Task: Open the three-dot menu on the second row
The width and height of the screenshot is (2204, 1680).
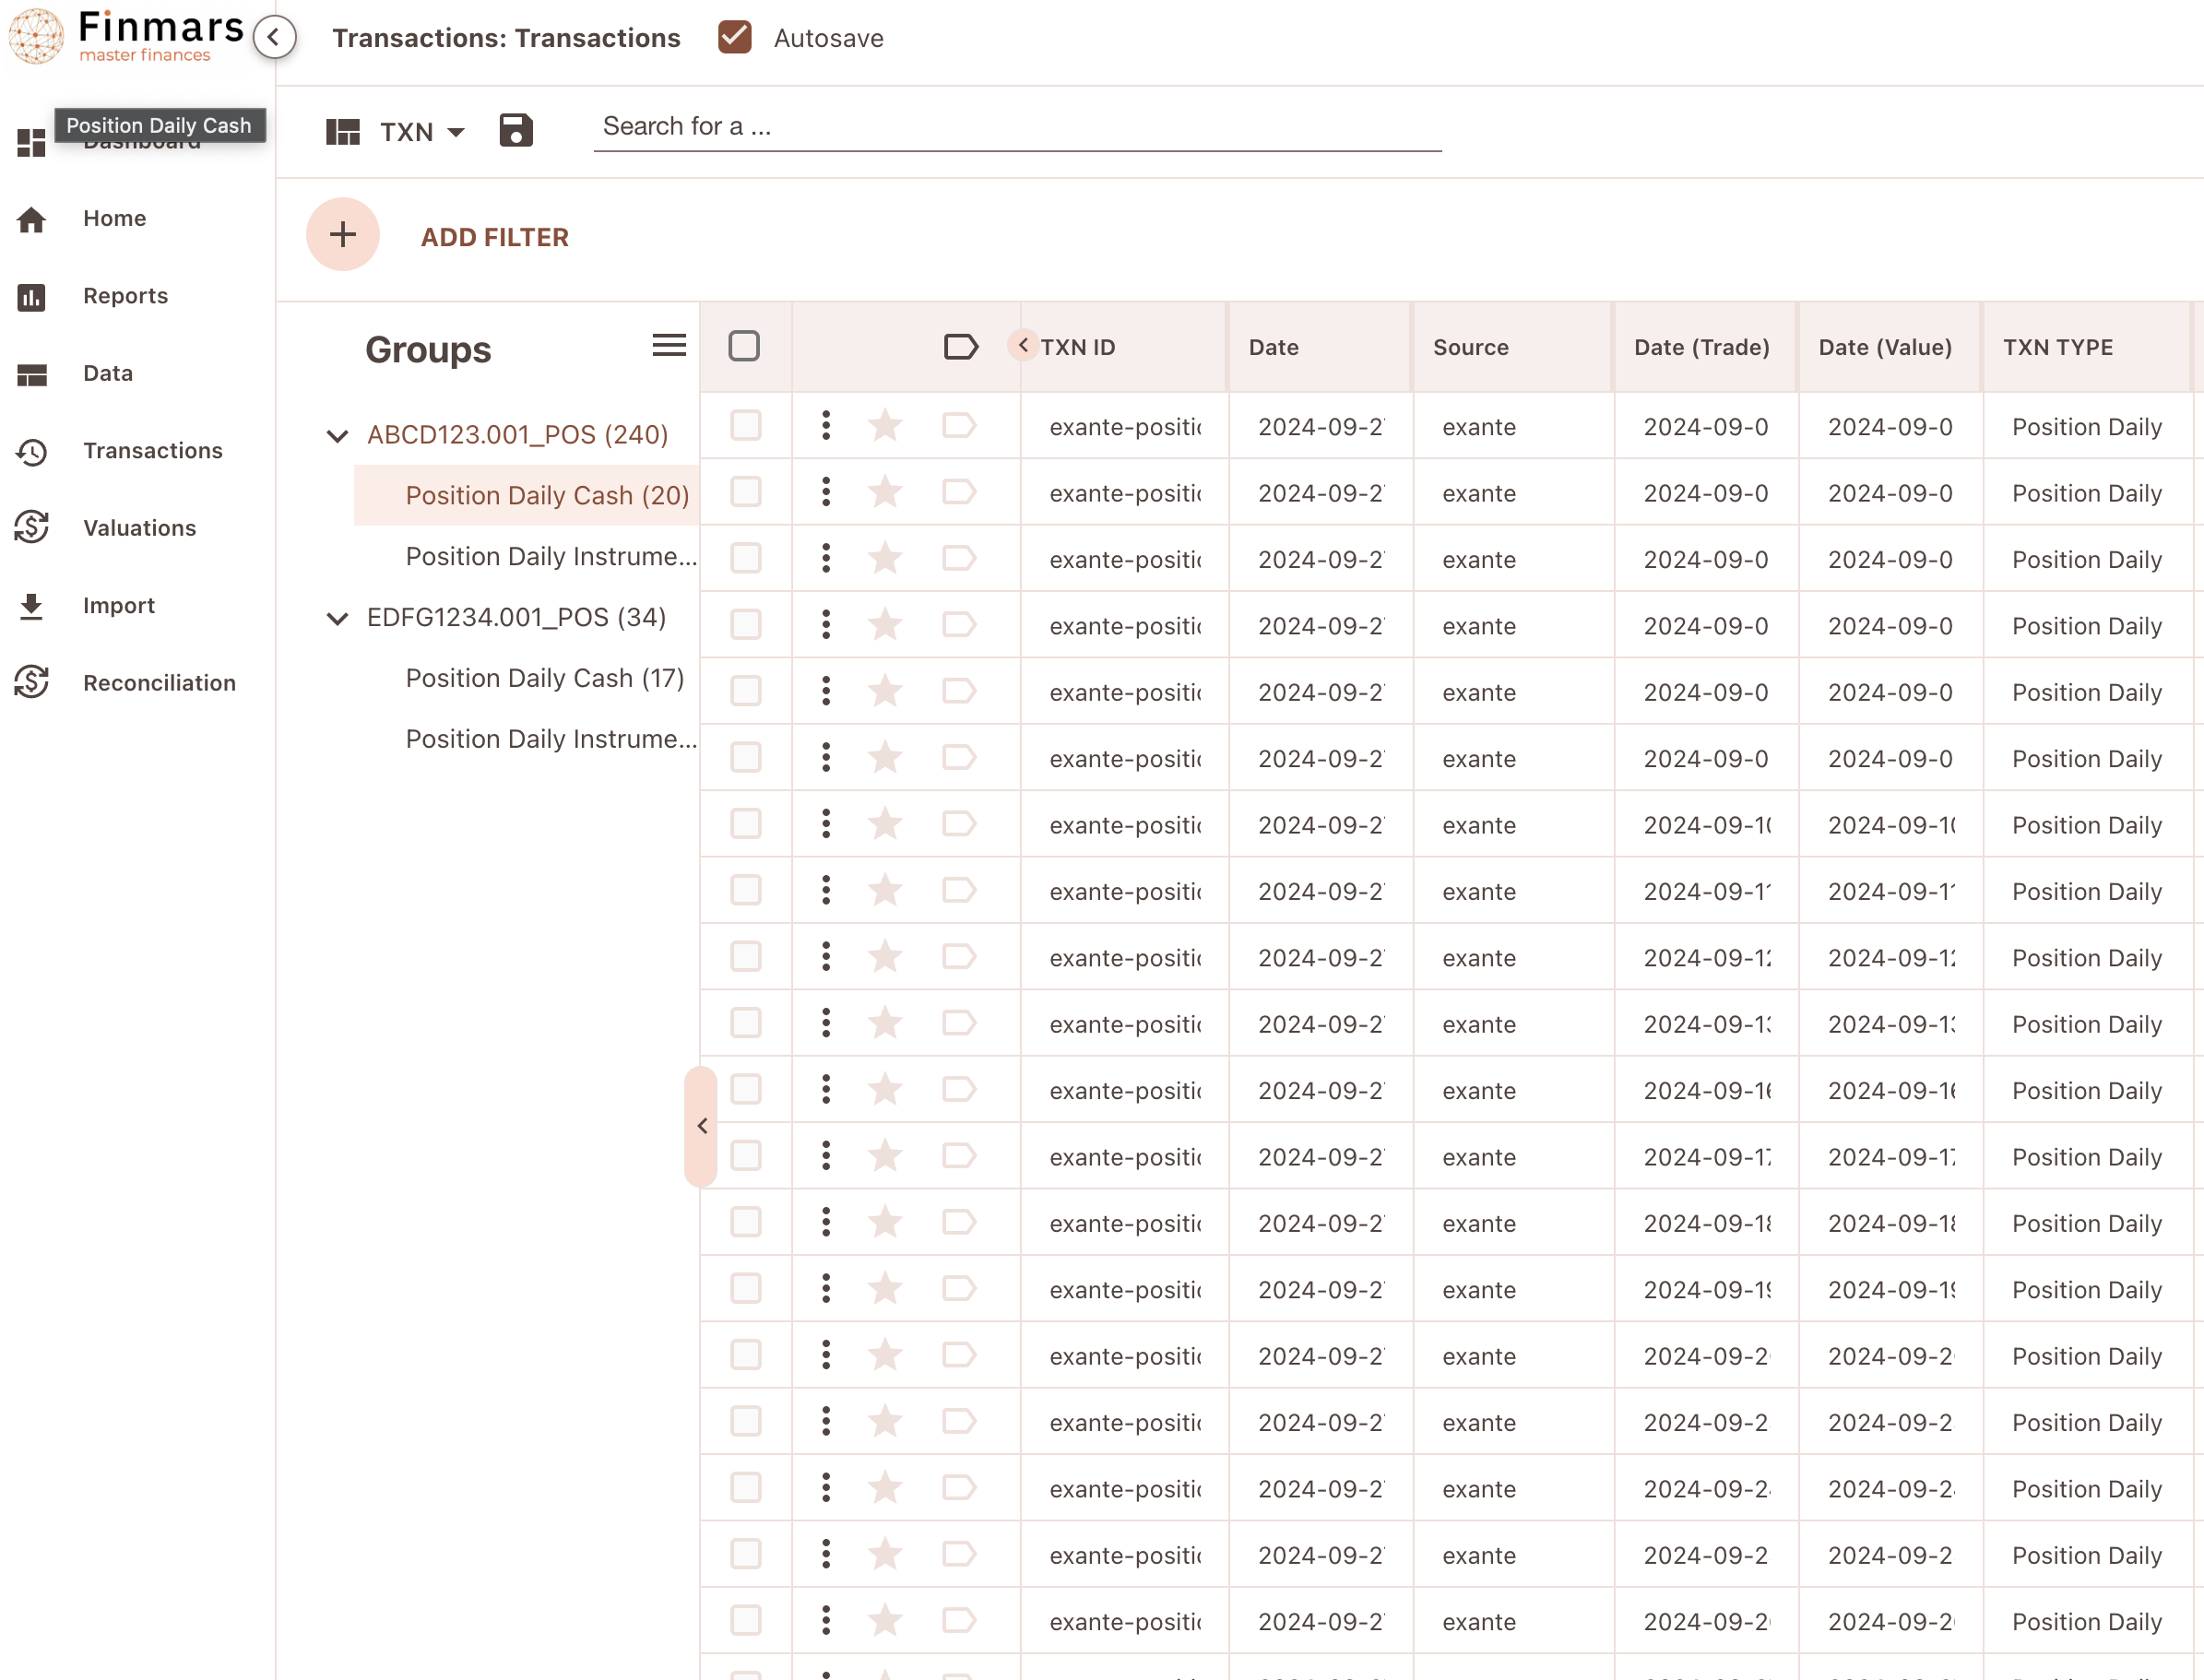Action: (x=826, y=492)
